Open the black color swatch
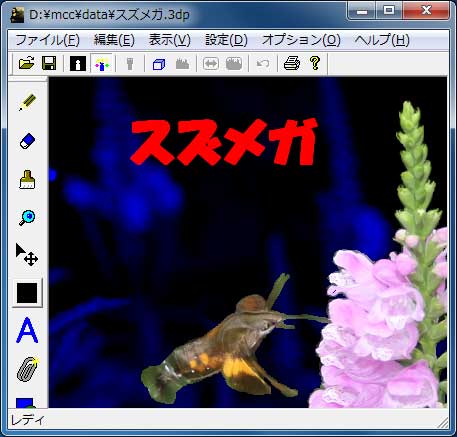457x437 pixels. pos(27,293)
